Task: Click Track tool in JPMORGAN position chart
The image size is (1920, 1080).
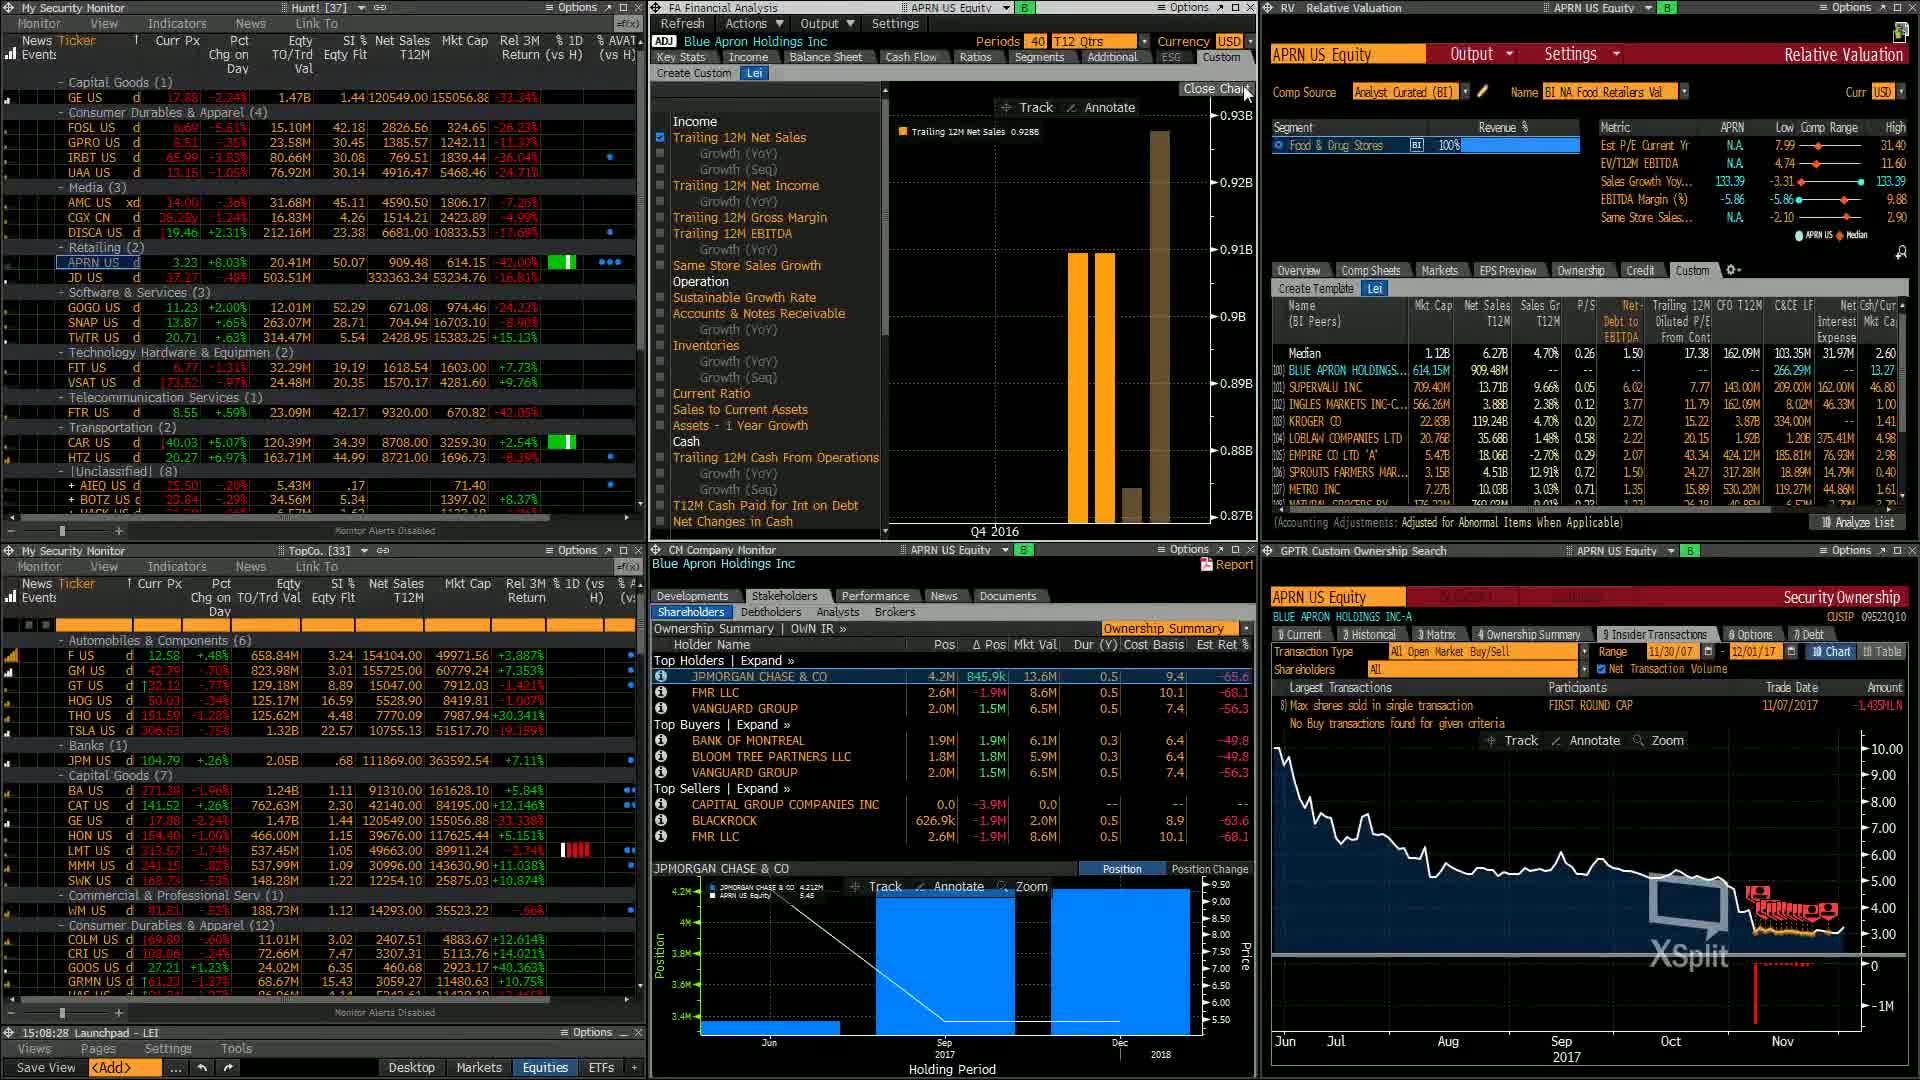Action: click(x=877, y=887)
